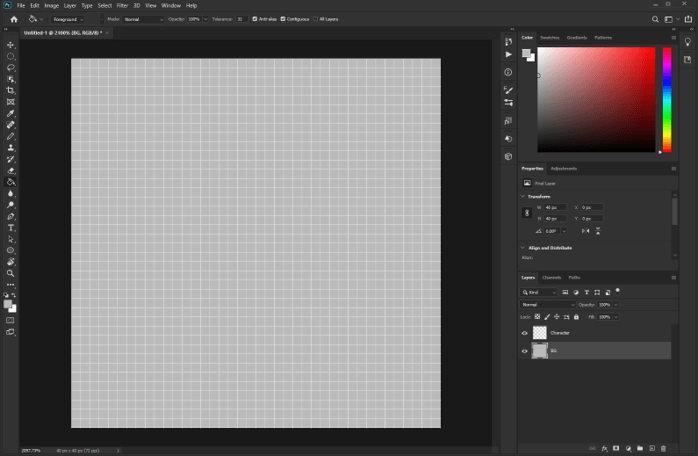
Task: Switch to the Adjustments tab
Action: [563, 168]
